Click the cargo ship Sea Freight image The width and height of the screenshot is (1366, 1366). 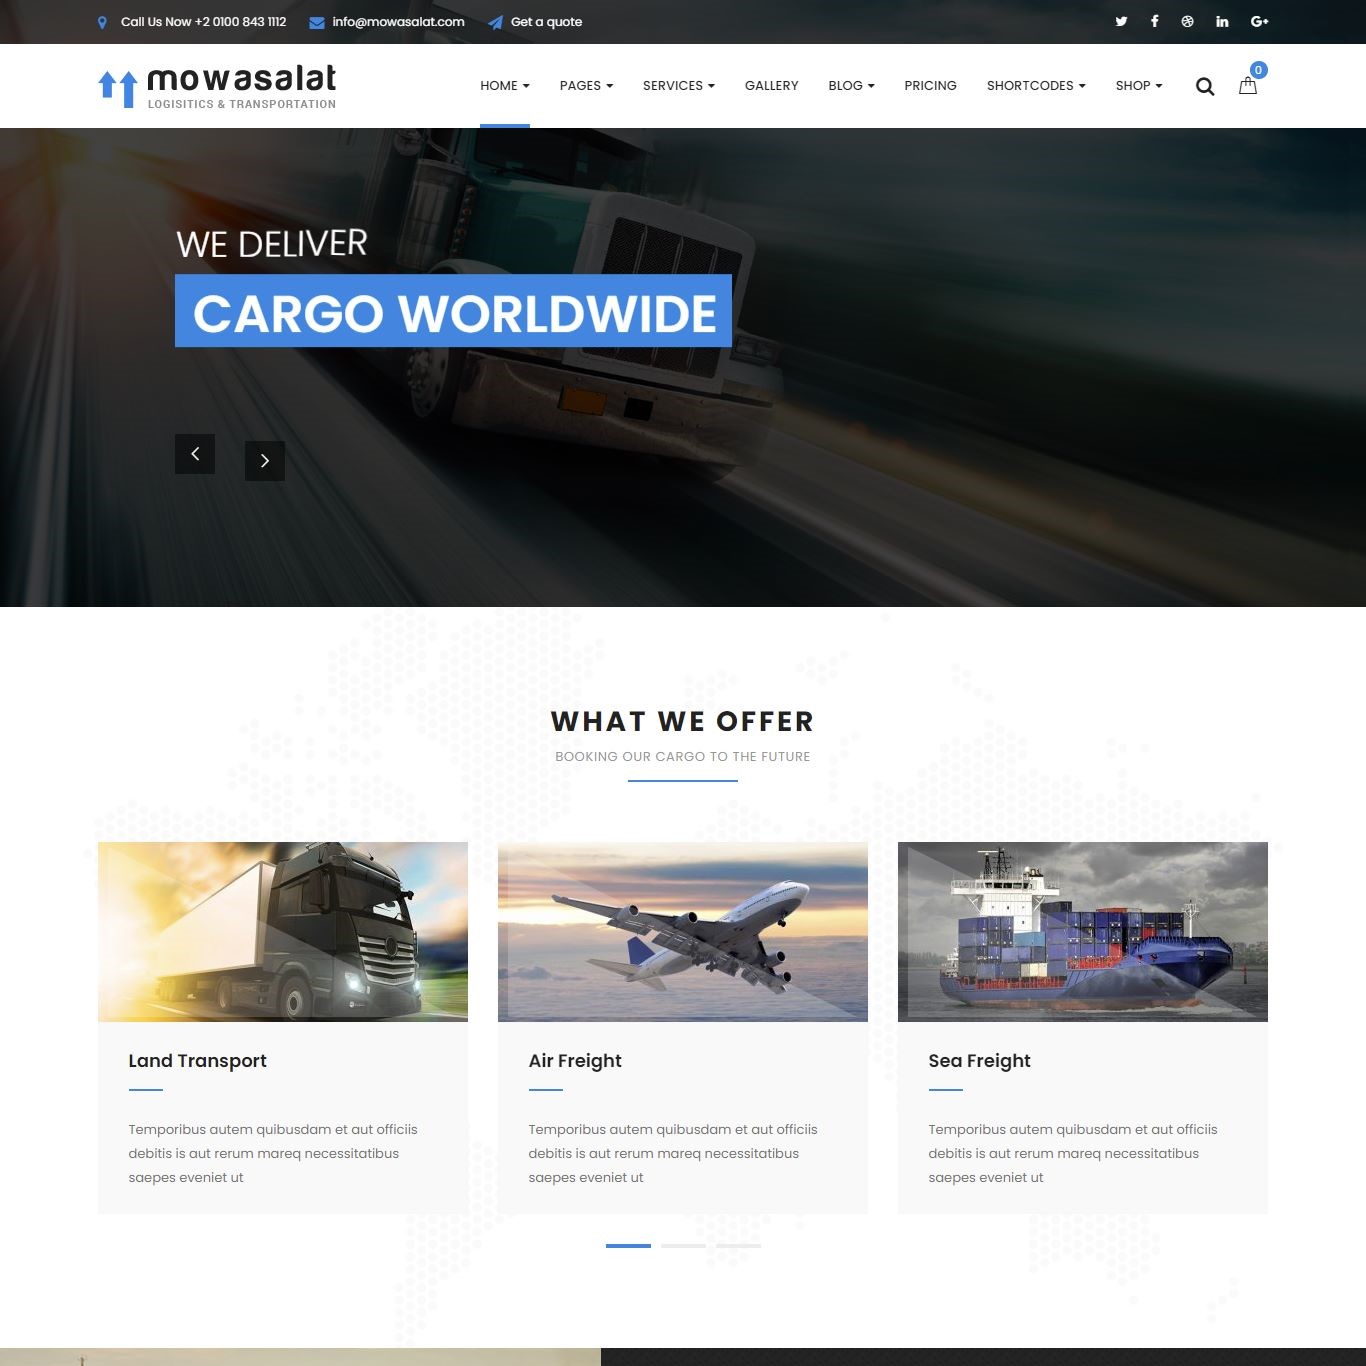click(1083, 932)
